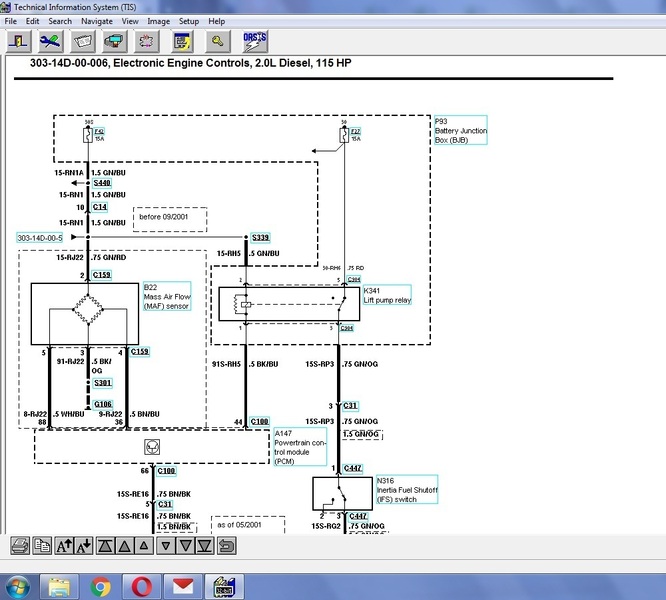Open Google Chrome from the taskbar
Screen dimensions: 666x600
coord(101,585)
